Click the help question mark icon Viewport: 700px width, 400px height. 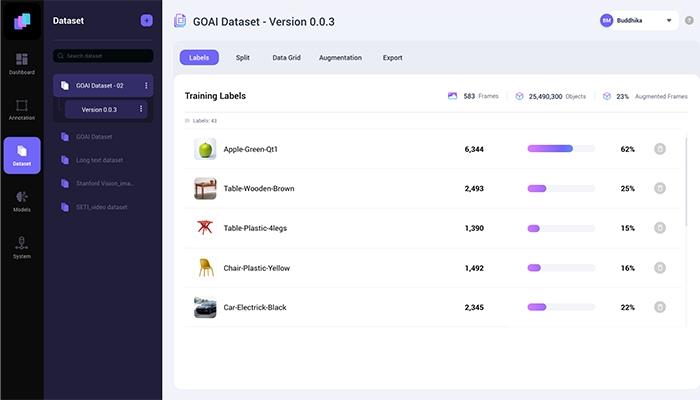(x=689, y=21)
